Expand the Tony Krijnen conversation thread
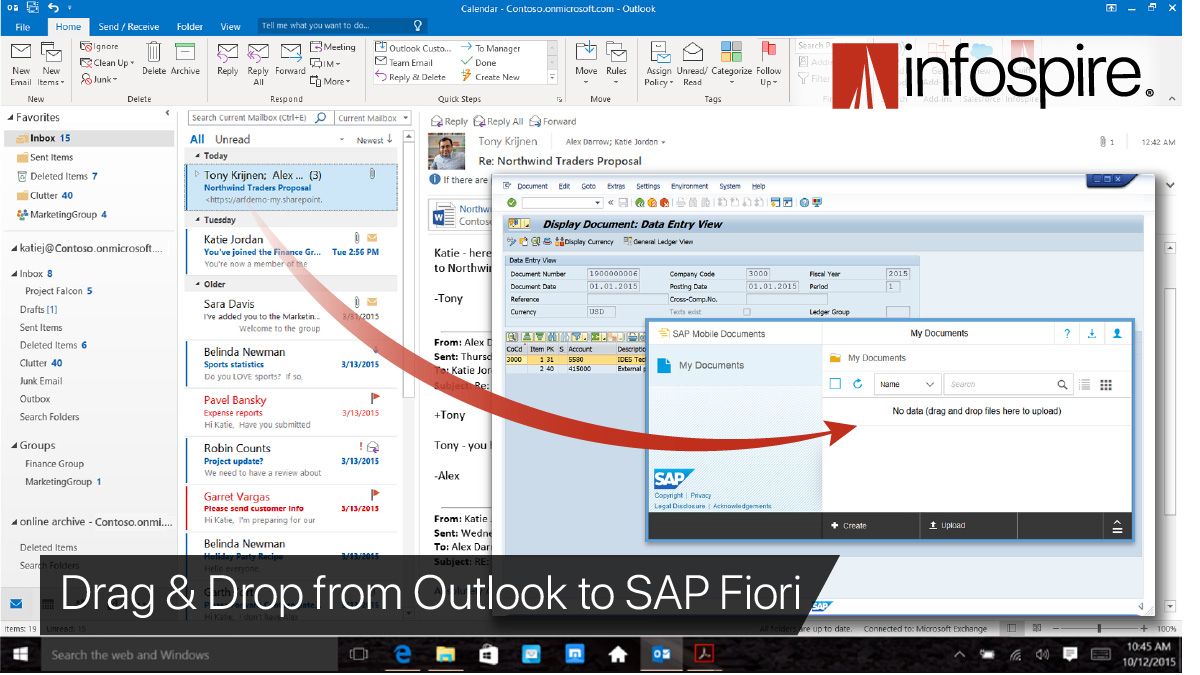The height and width of the screenshot is (675, 1200). pyautogui.click(x=196, y=175)
